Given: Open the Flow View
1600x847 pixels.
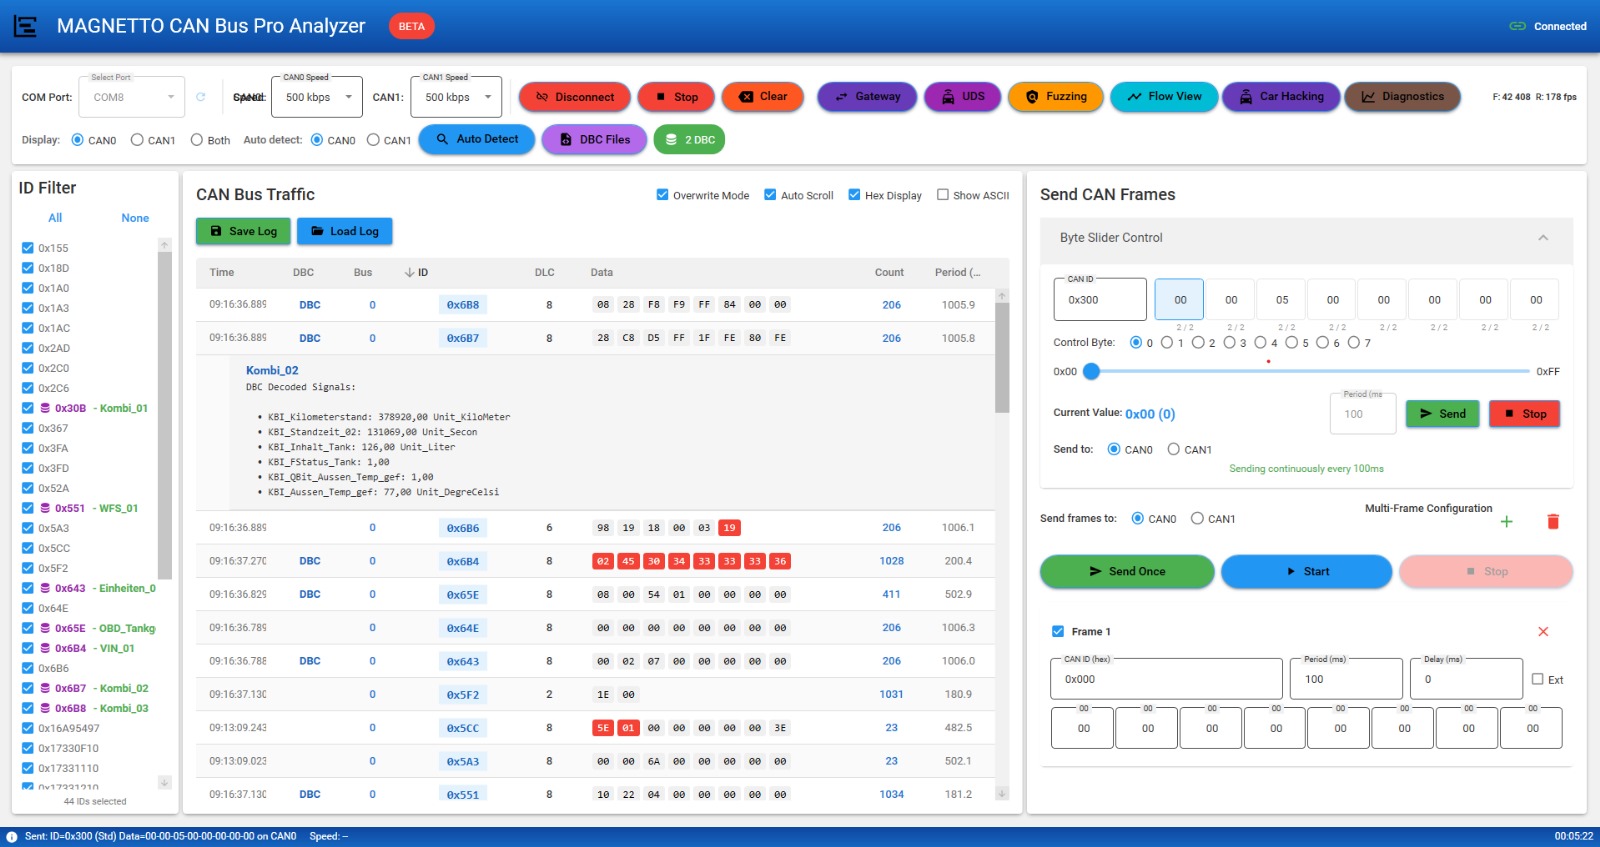Looking at the screenshot, I should 1164,97.
